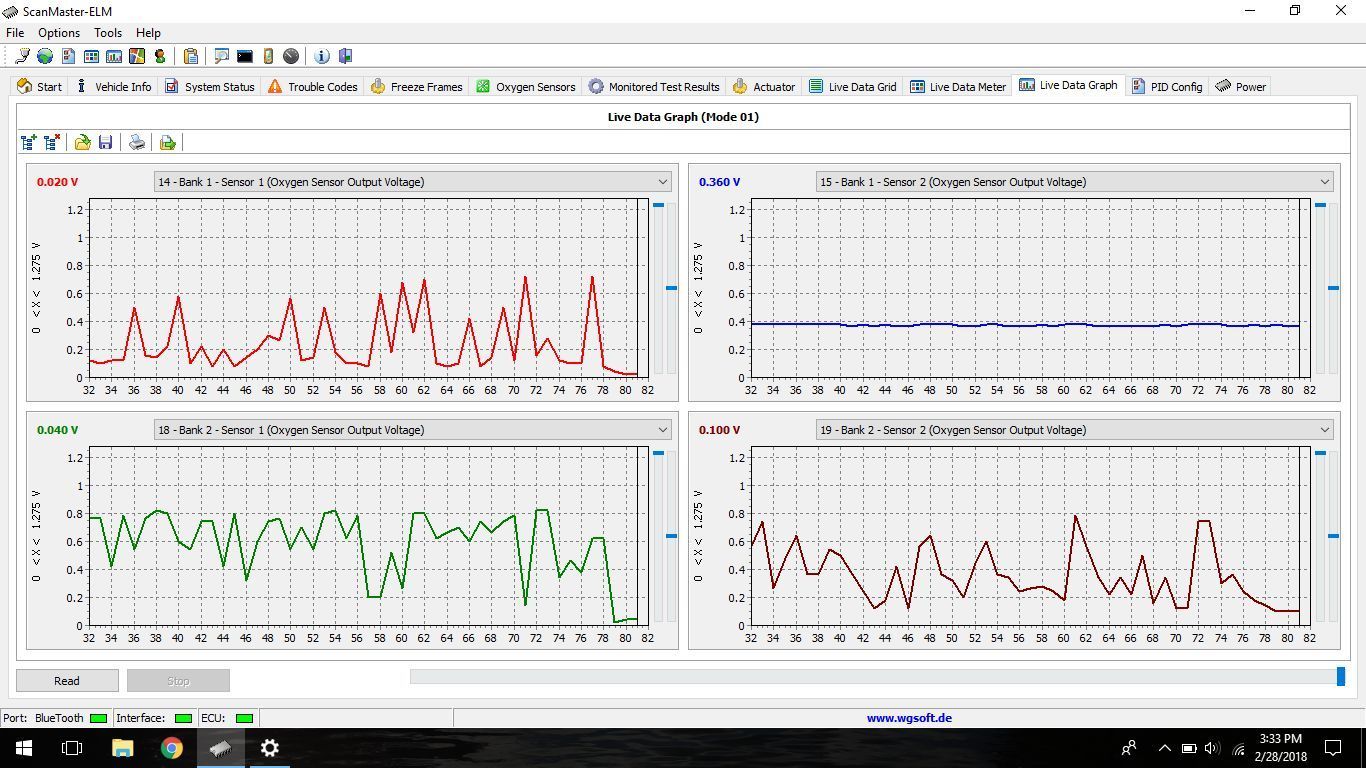Expand the Bank 1 - Sensor 2 PID dropdown
Screen dimensions: 1366x768
pyautogui.click(x=1324, y=182)
